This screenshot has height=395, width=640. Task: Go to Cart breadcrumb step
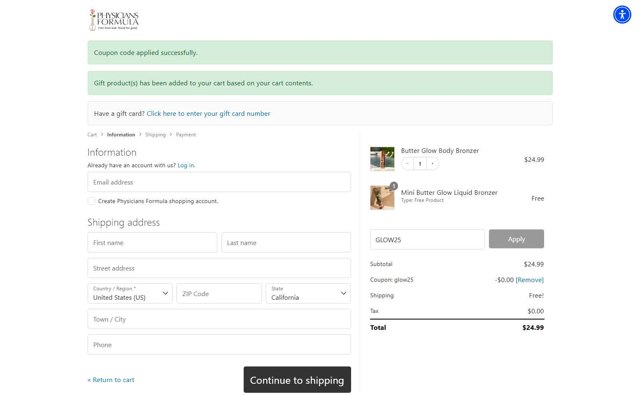(x=92, y=135)
